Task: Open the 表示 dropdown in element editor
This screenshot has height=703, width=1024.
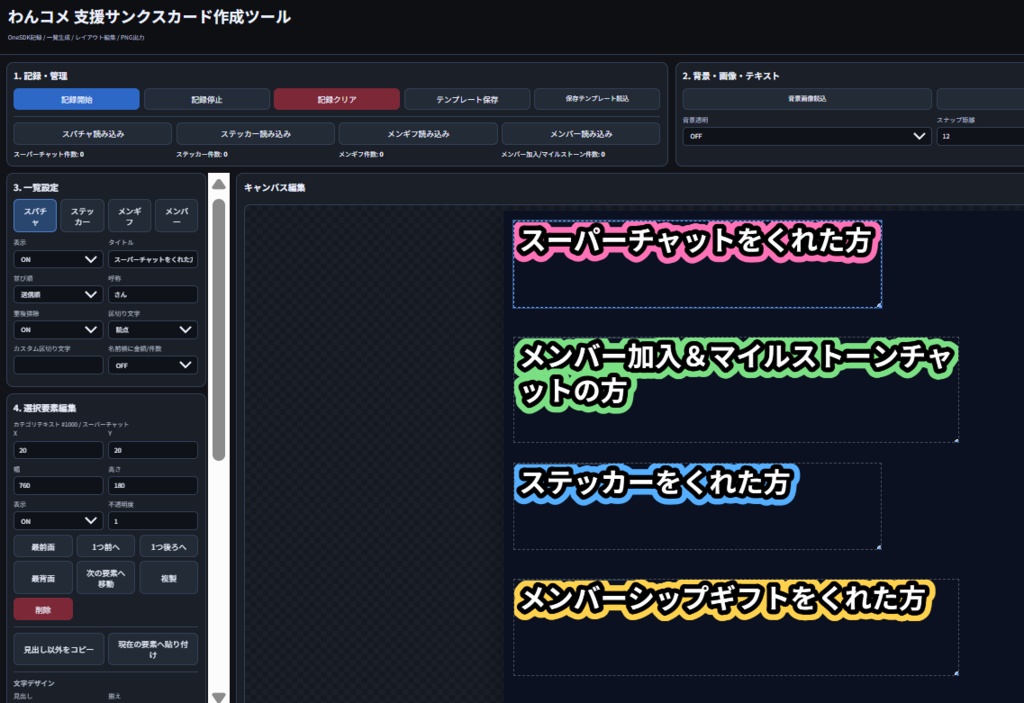Action: tap(58, 521)
